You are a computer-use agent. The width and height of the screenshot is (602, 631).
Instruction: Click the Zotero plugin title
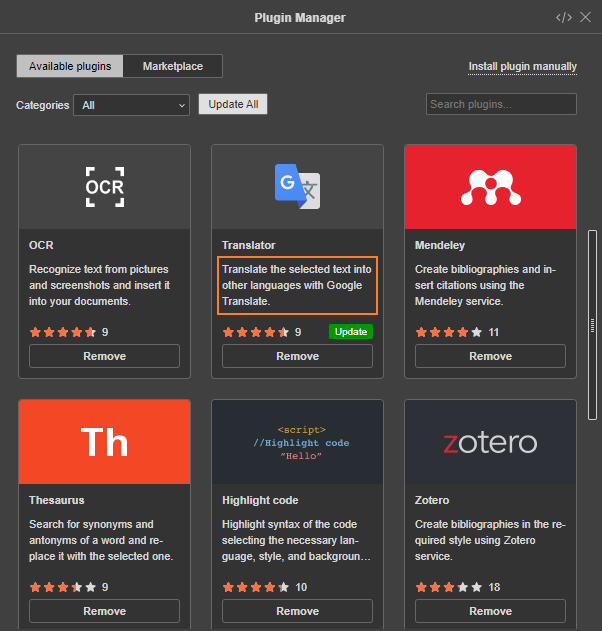click(432, 500)
